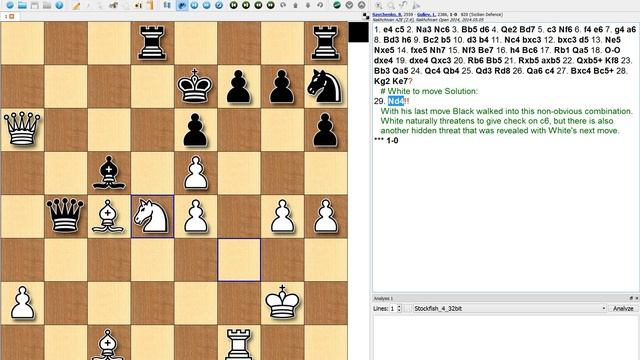The image size is (640, 360).
Task: Go to move Na3 in the notation
Action: pyautogui.click(x=423, y=29)
